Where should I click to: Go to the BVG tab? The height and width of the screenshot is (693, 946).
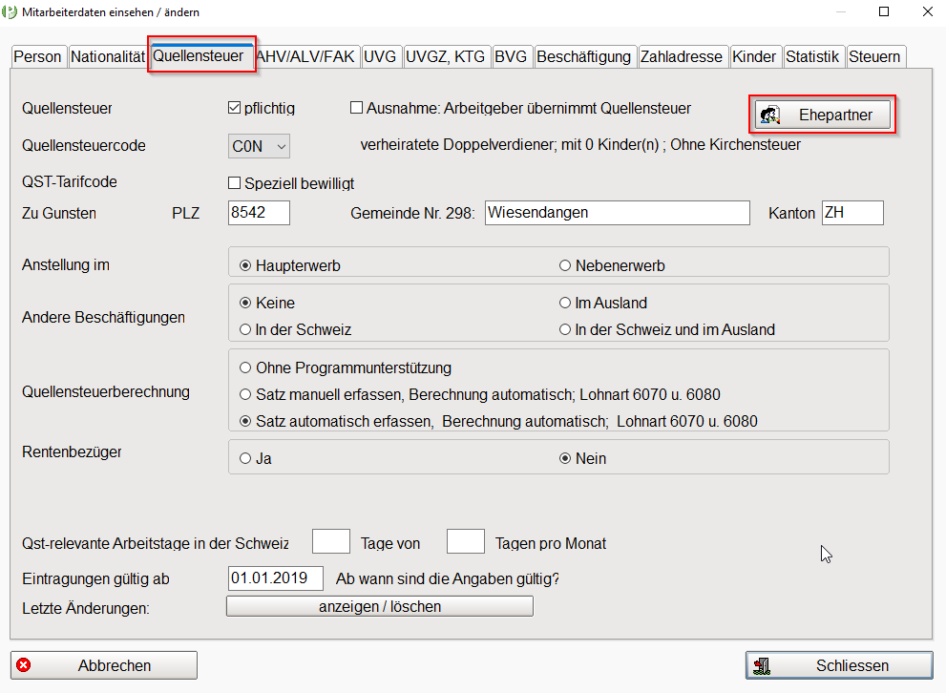point(511,57)
